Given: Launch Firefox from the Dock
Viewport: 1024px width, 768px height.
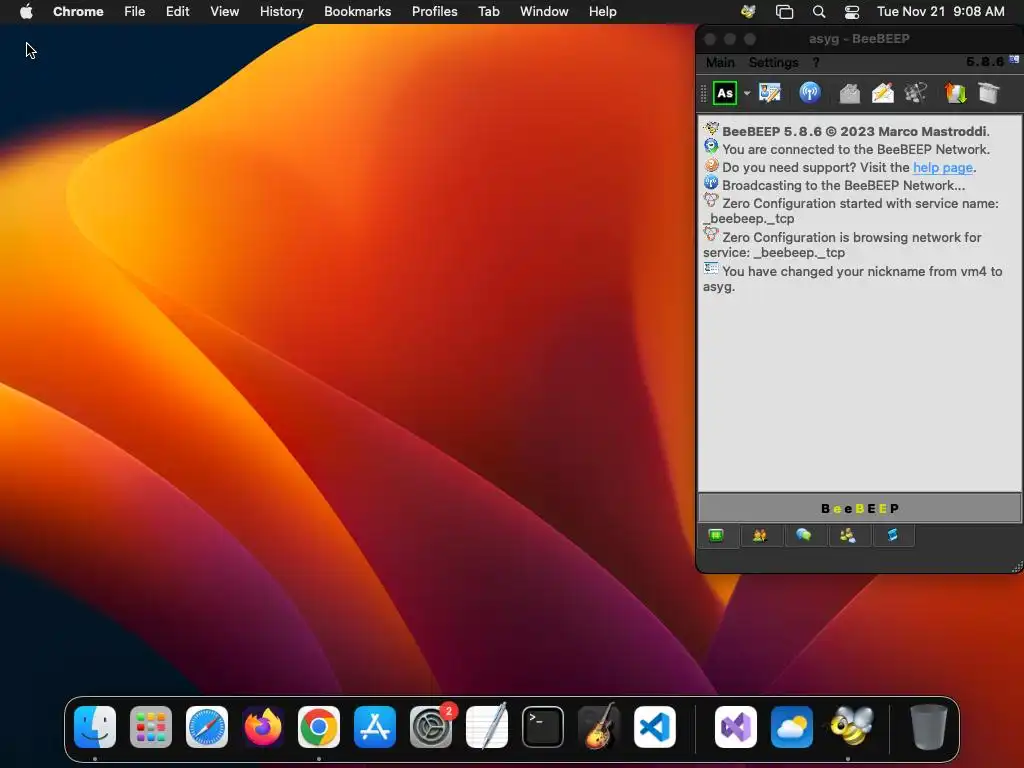Looking at the screenshot, I should [263, 727].
